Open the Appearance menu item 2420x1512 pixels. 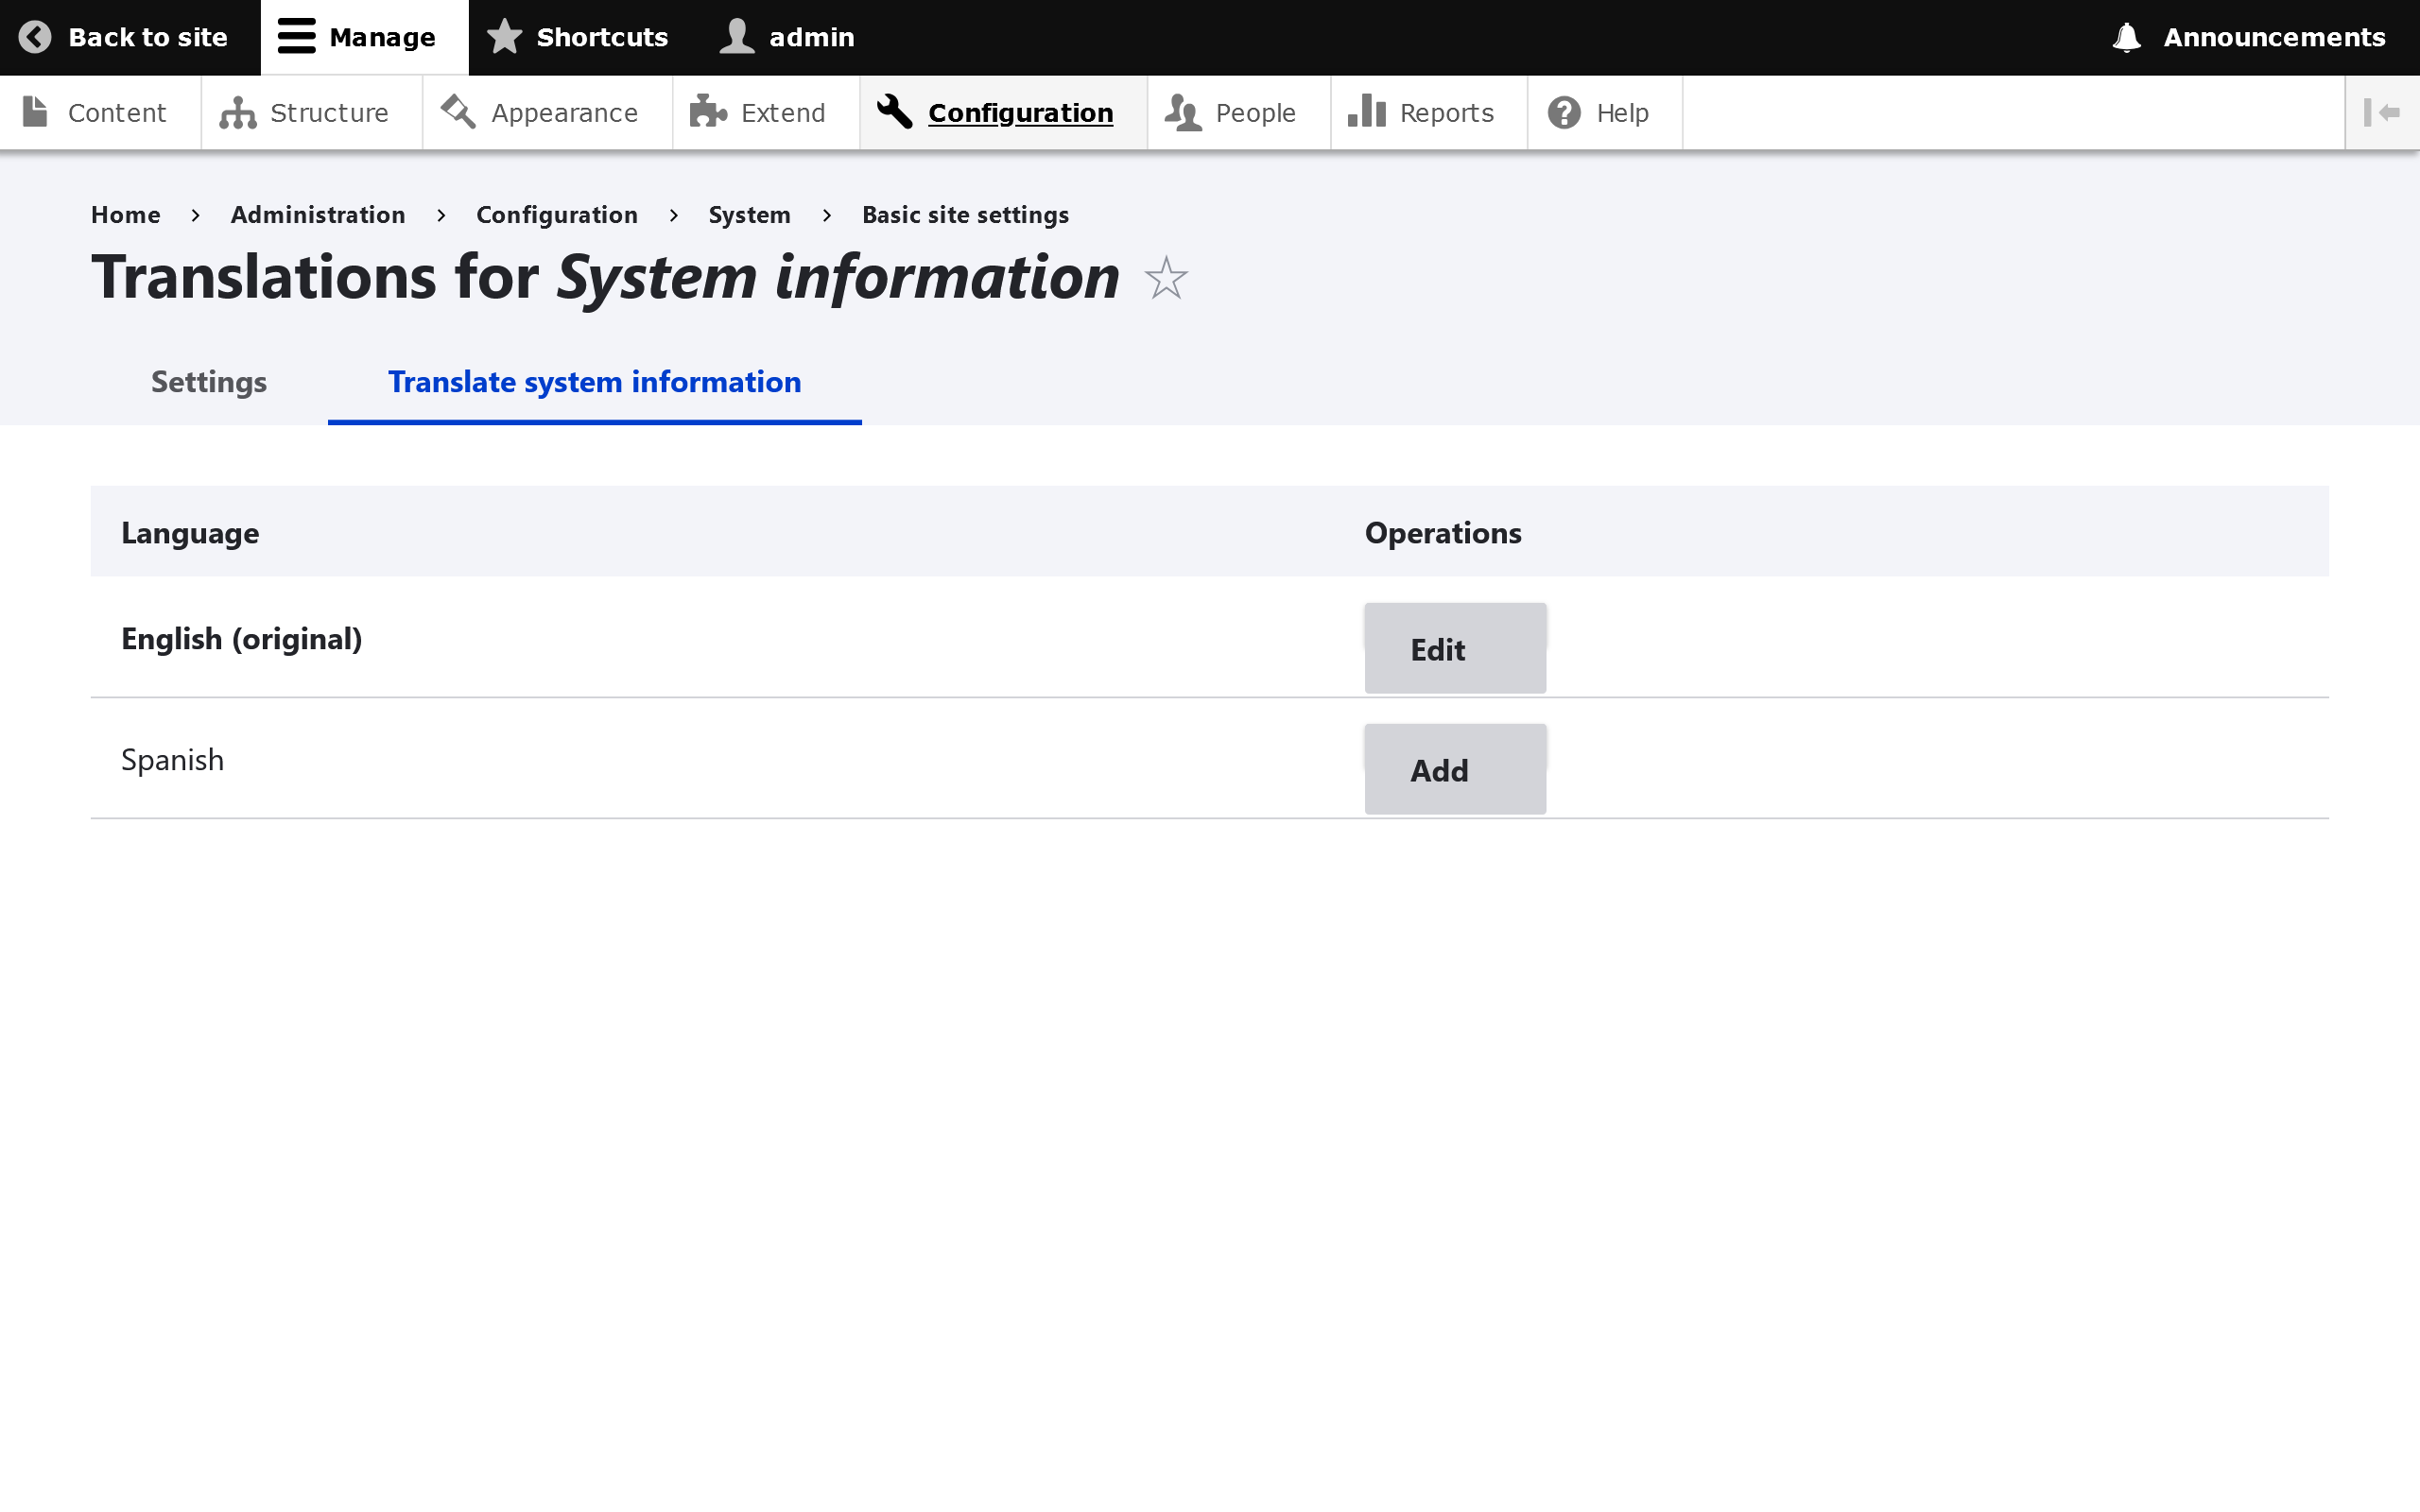[547, 112]
